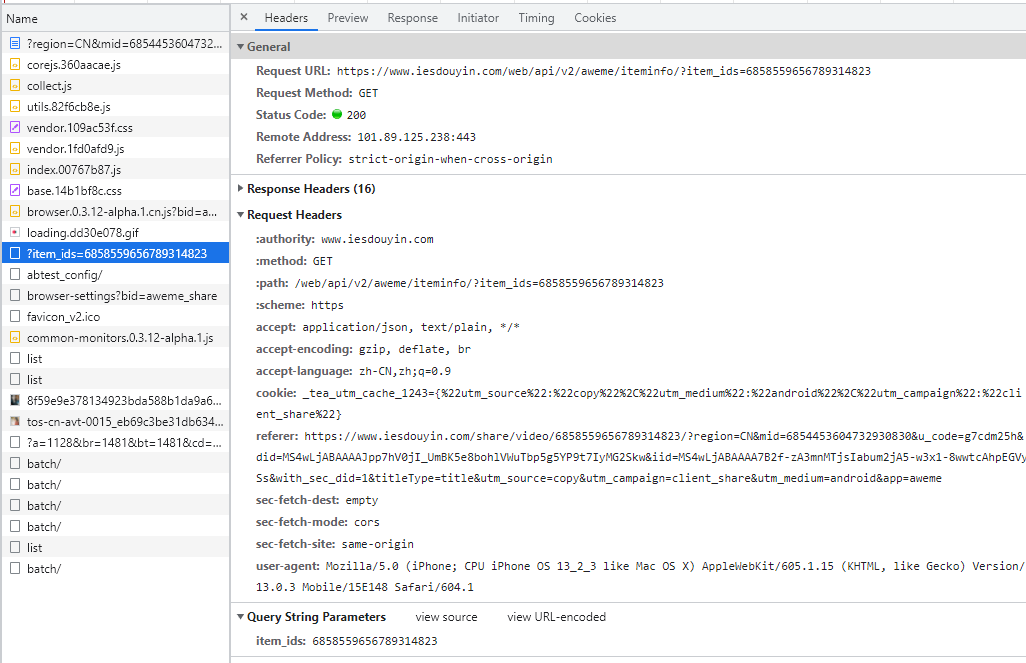Collapse the Query String Parameters section

241,617
